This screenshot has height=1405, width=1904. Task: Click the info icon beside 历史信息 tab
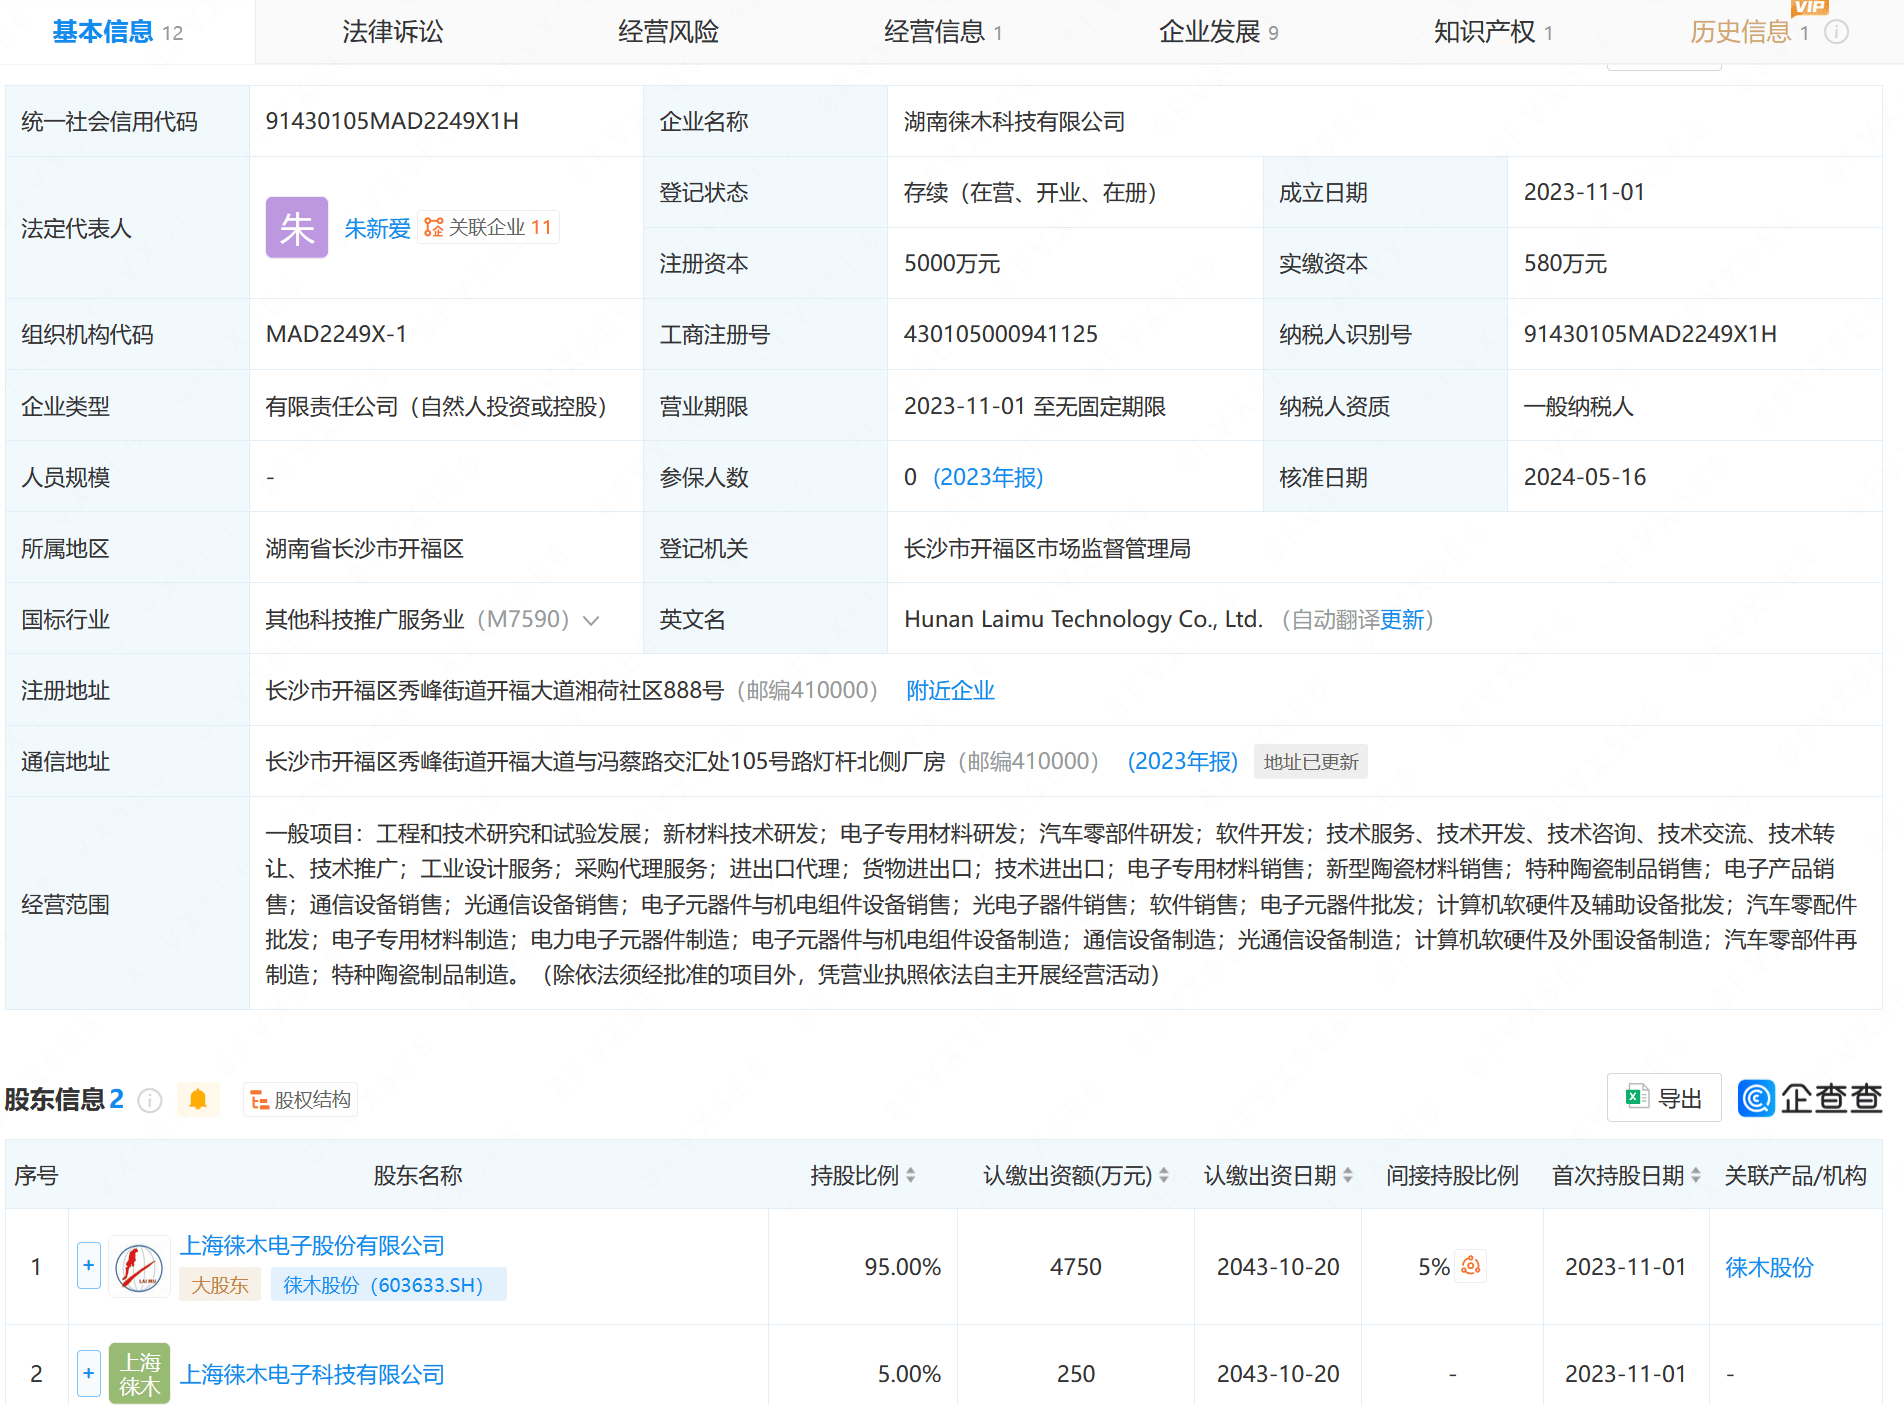1836,32
